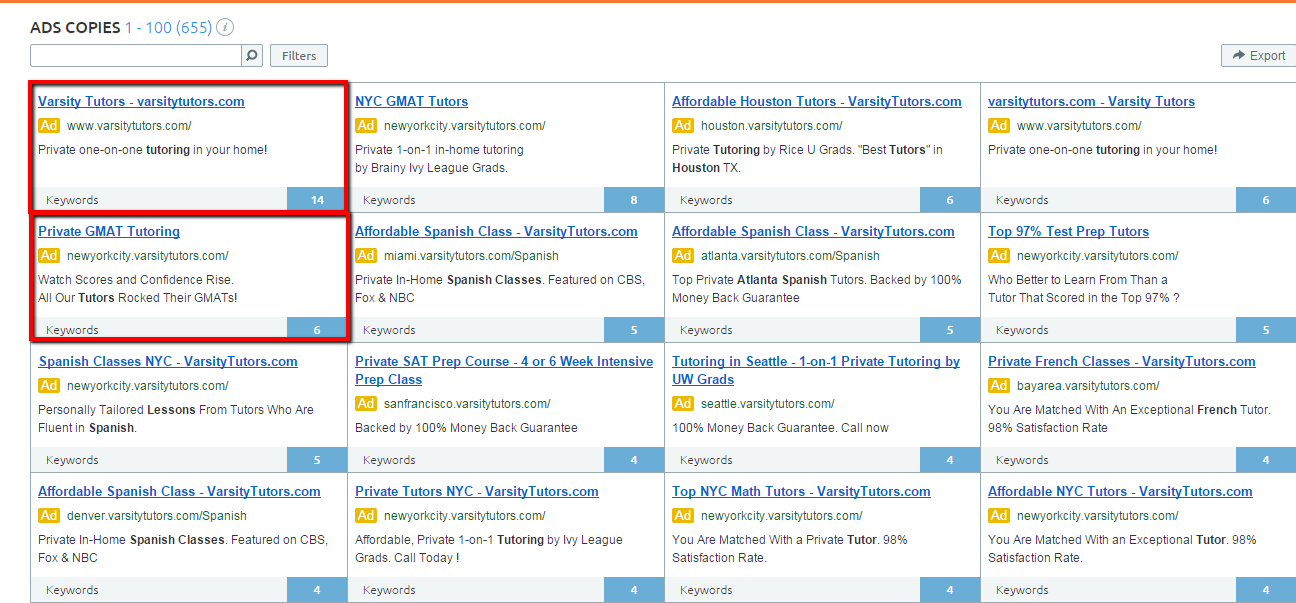Screen dimensions: 1296x603
Task: Select the houston.varsitytutors.com/ display URL
Action: click(771, 126)
